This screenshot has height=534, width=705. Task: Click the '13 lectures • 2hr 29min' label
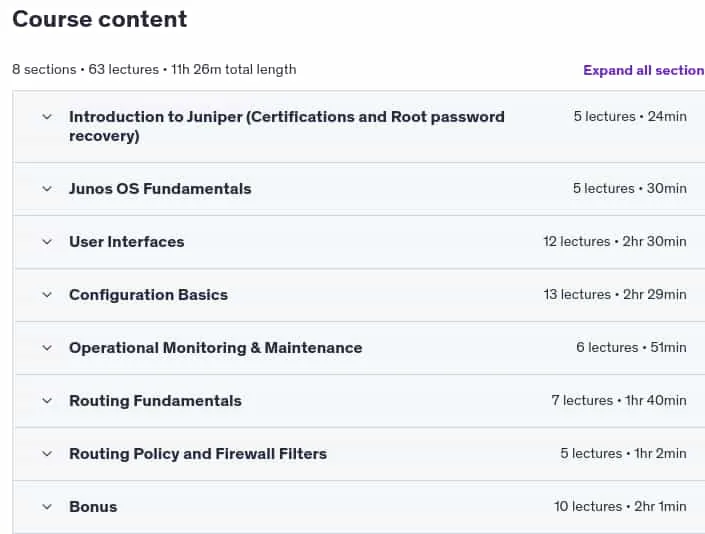tap(615, 294)
